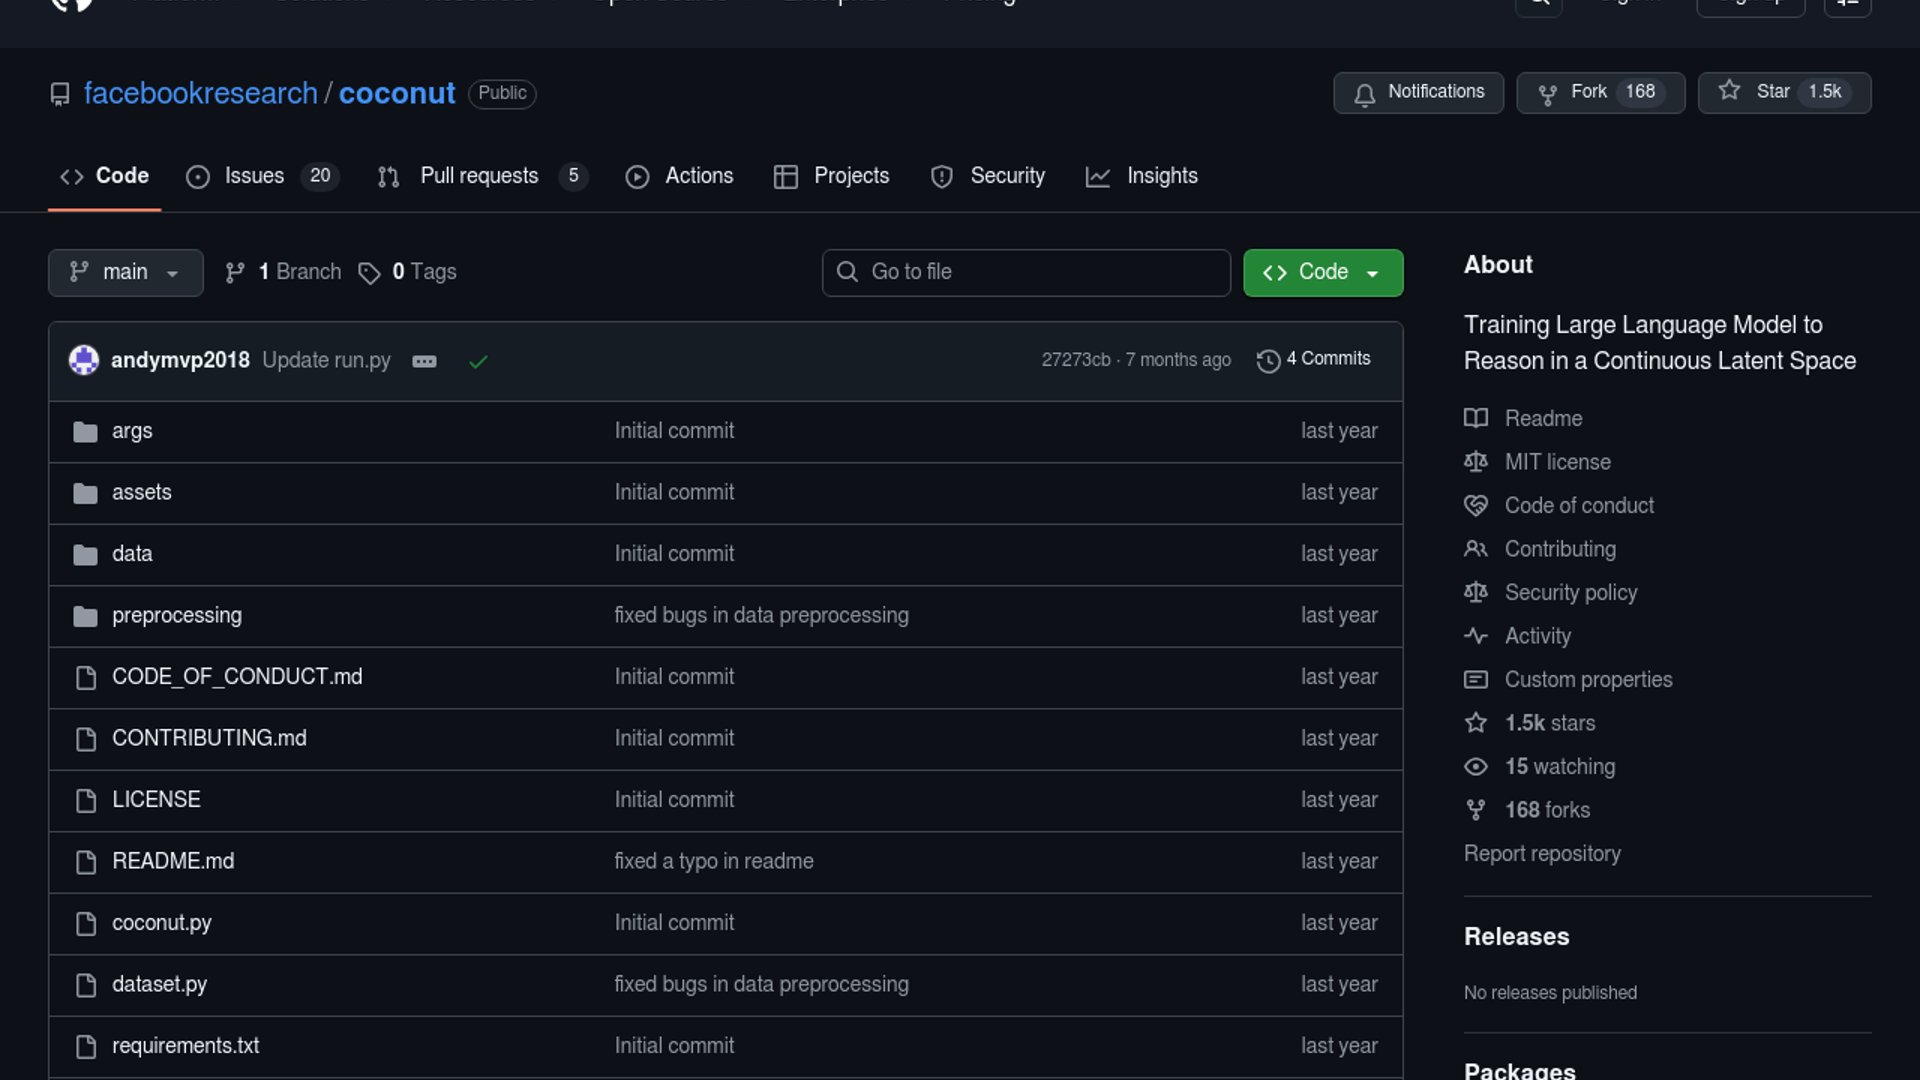Open the 4 Commits history

point(1314,359)
